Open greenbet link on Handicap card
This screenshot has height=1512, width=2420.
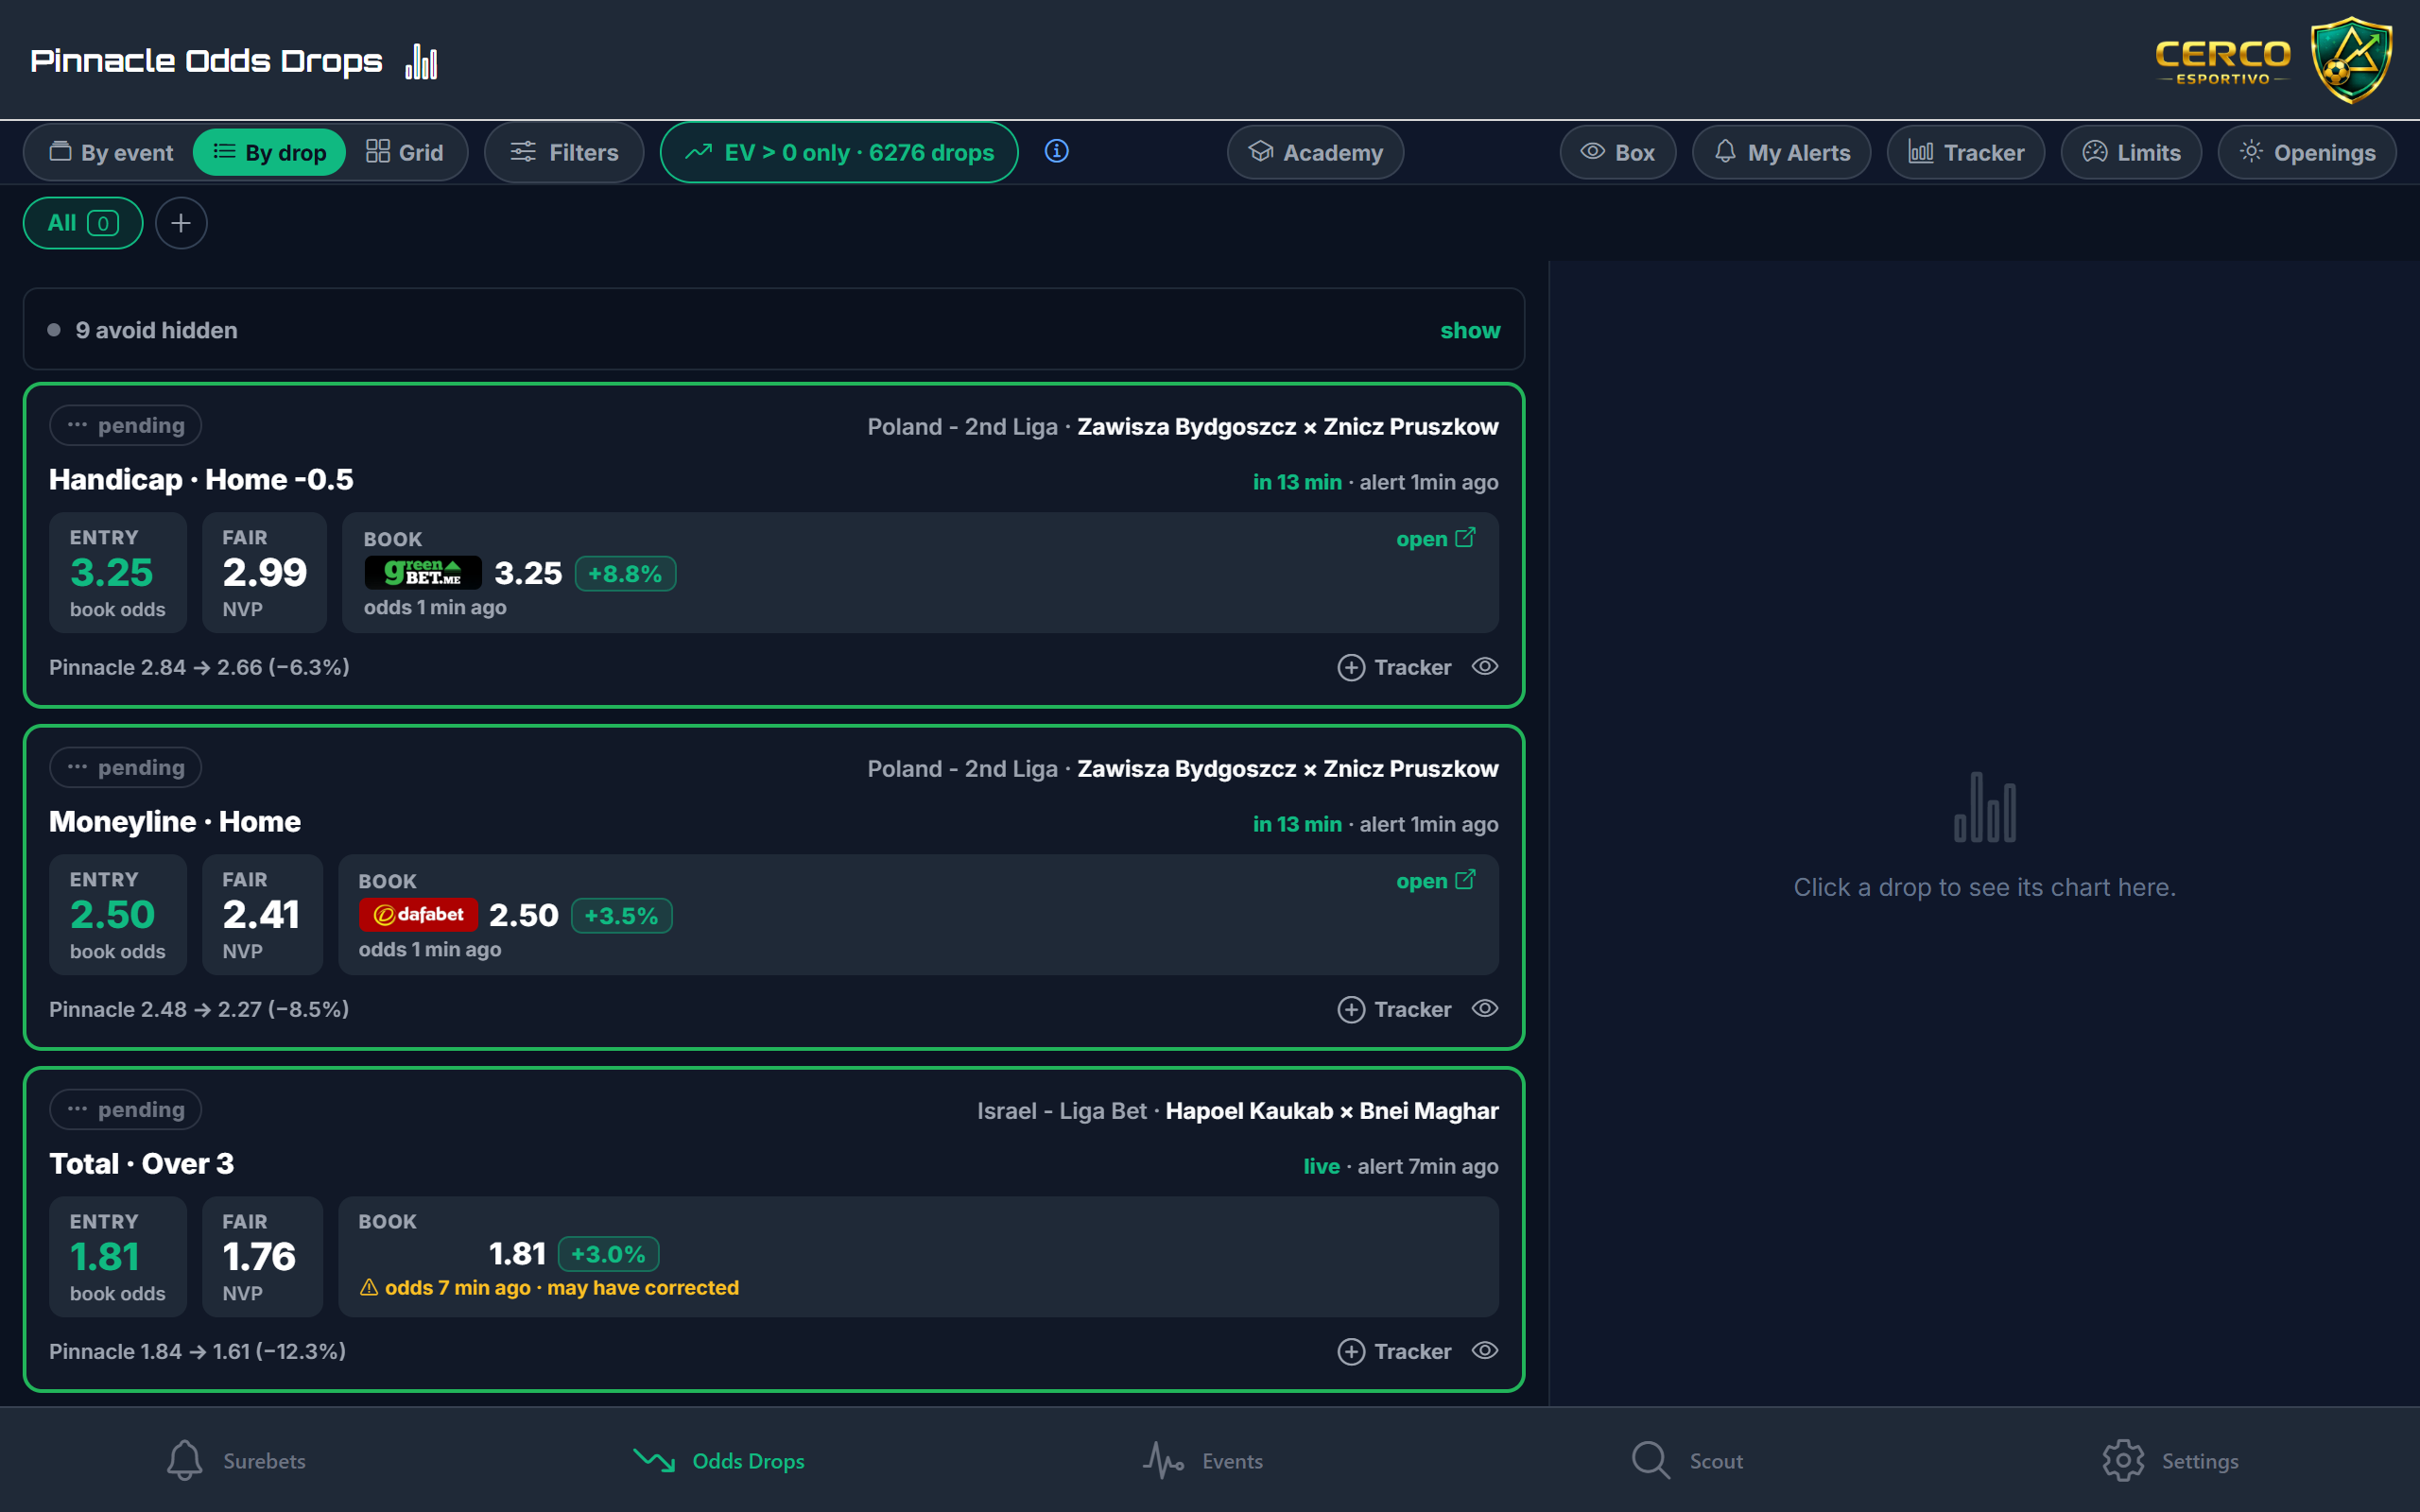(x=1435, y=538)
